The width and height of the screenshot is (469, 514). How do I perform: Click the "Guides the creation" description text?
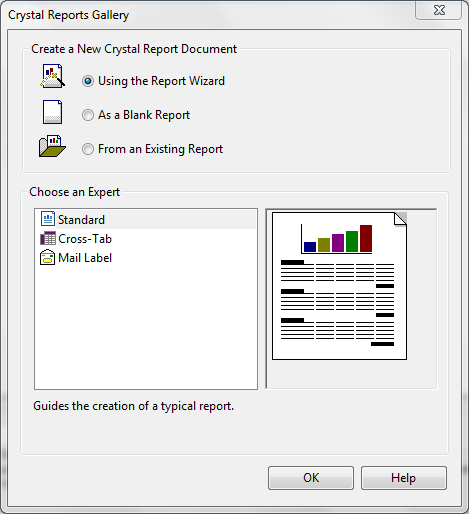click(133, 406)
